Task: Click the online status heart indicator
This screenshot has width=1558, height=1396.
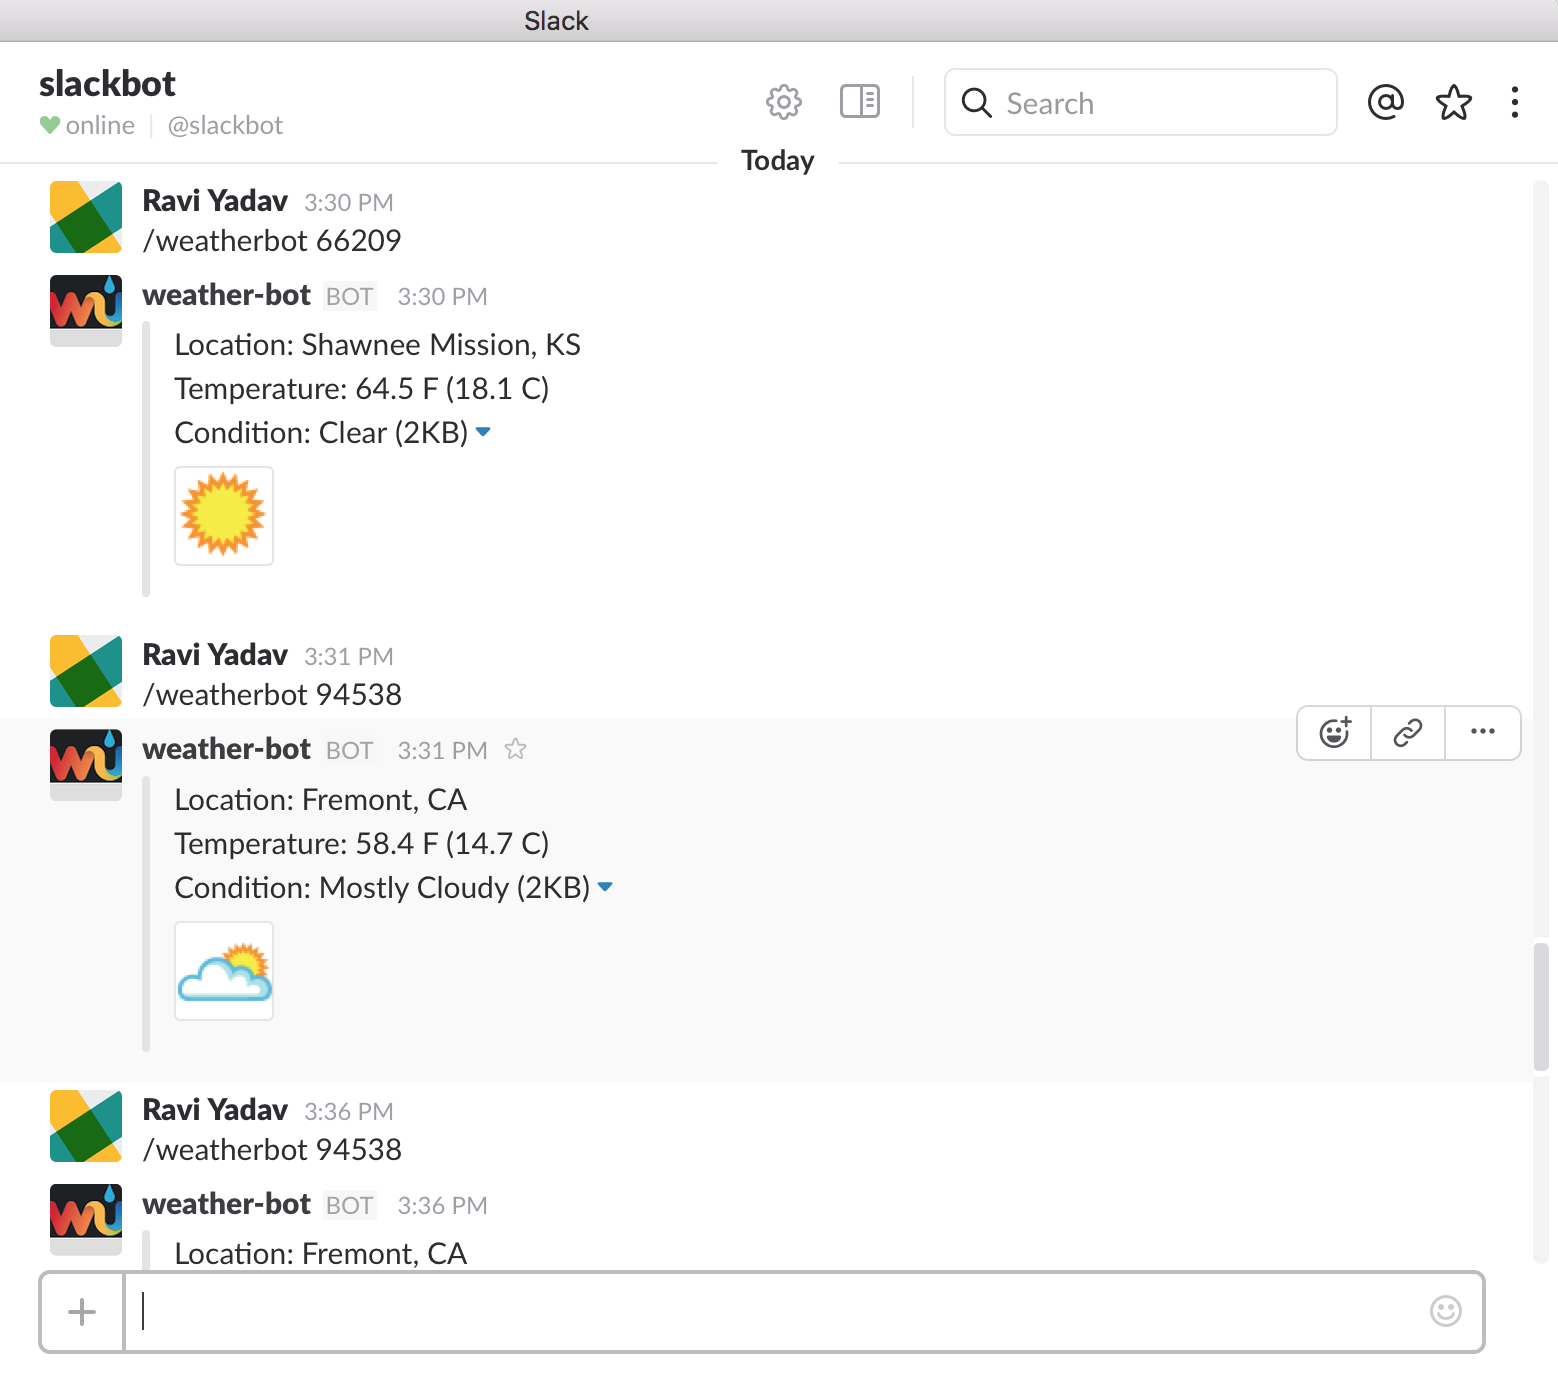Action: coord(50,125)
